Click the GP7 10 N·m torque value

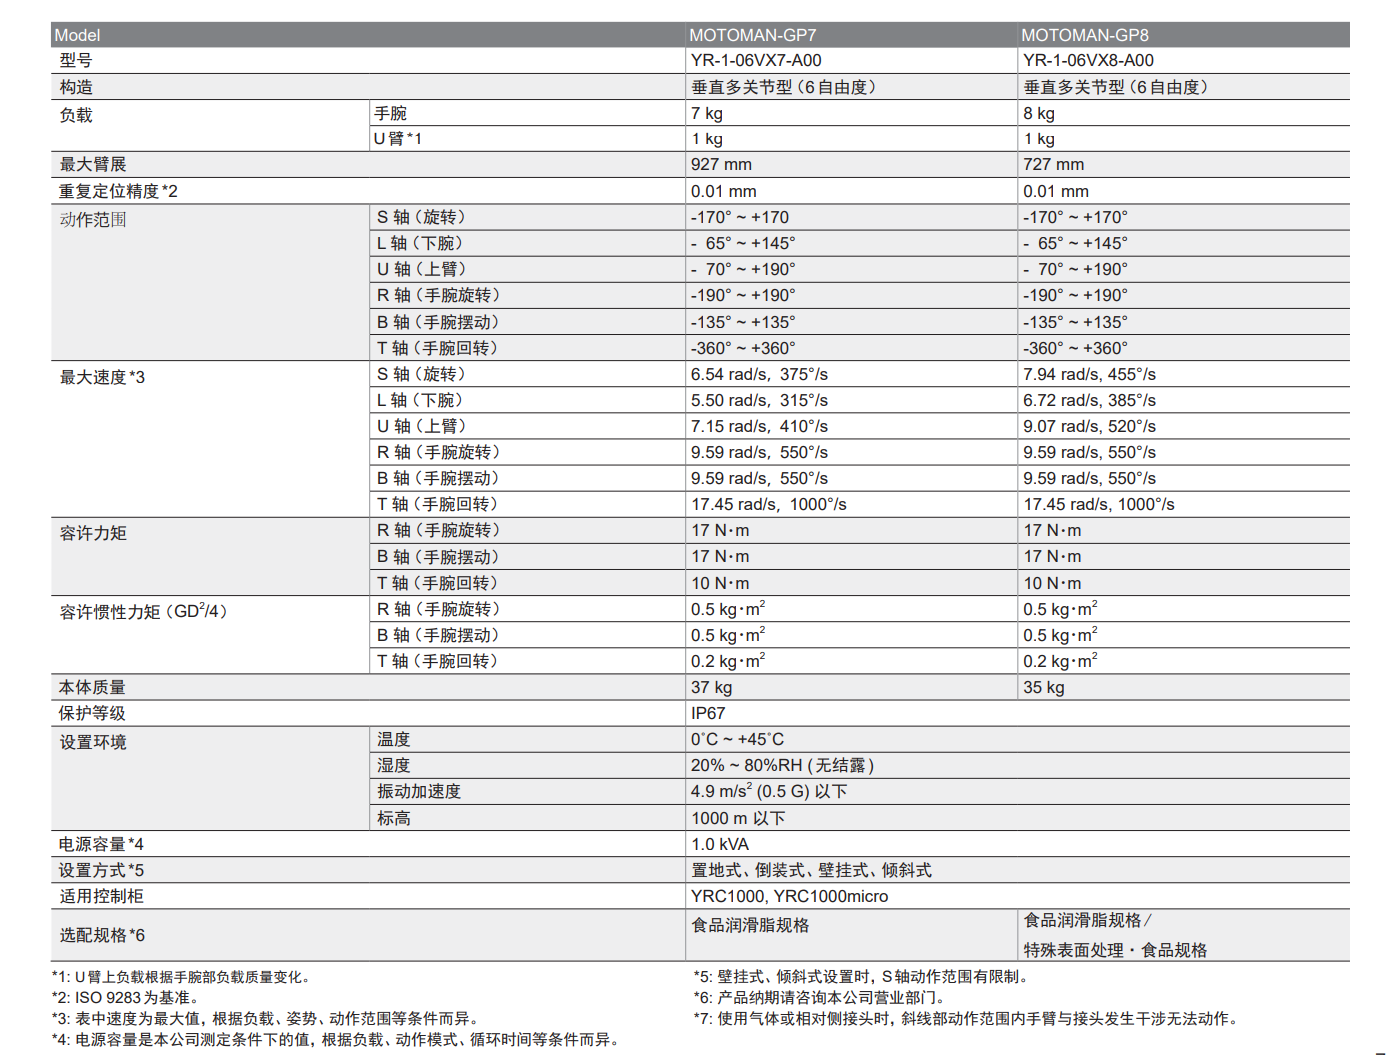tap(719, 583)
